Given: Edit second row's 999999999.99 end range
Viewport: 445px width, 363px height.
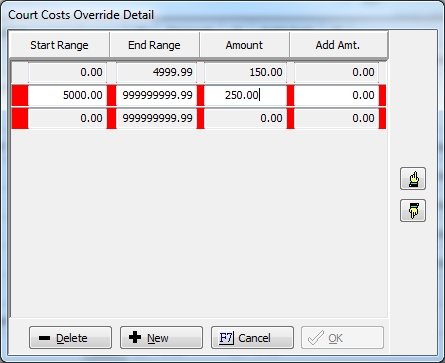Looking at the screenshot, I should [x=156, y=95].
